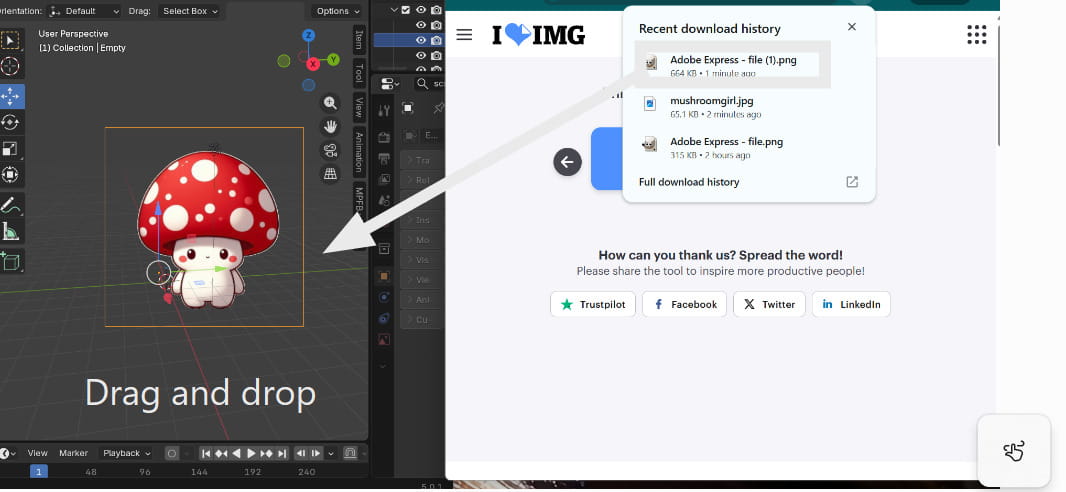Expand the Tra(nsform) panel
Viewport: 1066px width, 492px height.
(x=420, y=160)
